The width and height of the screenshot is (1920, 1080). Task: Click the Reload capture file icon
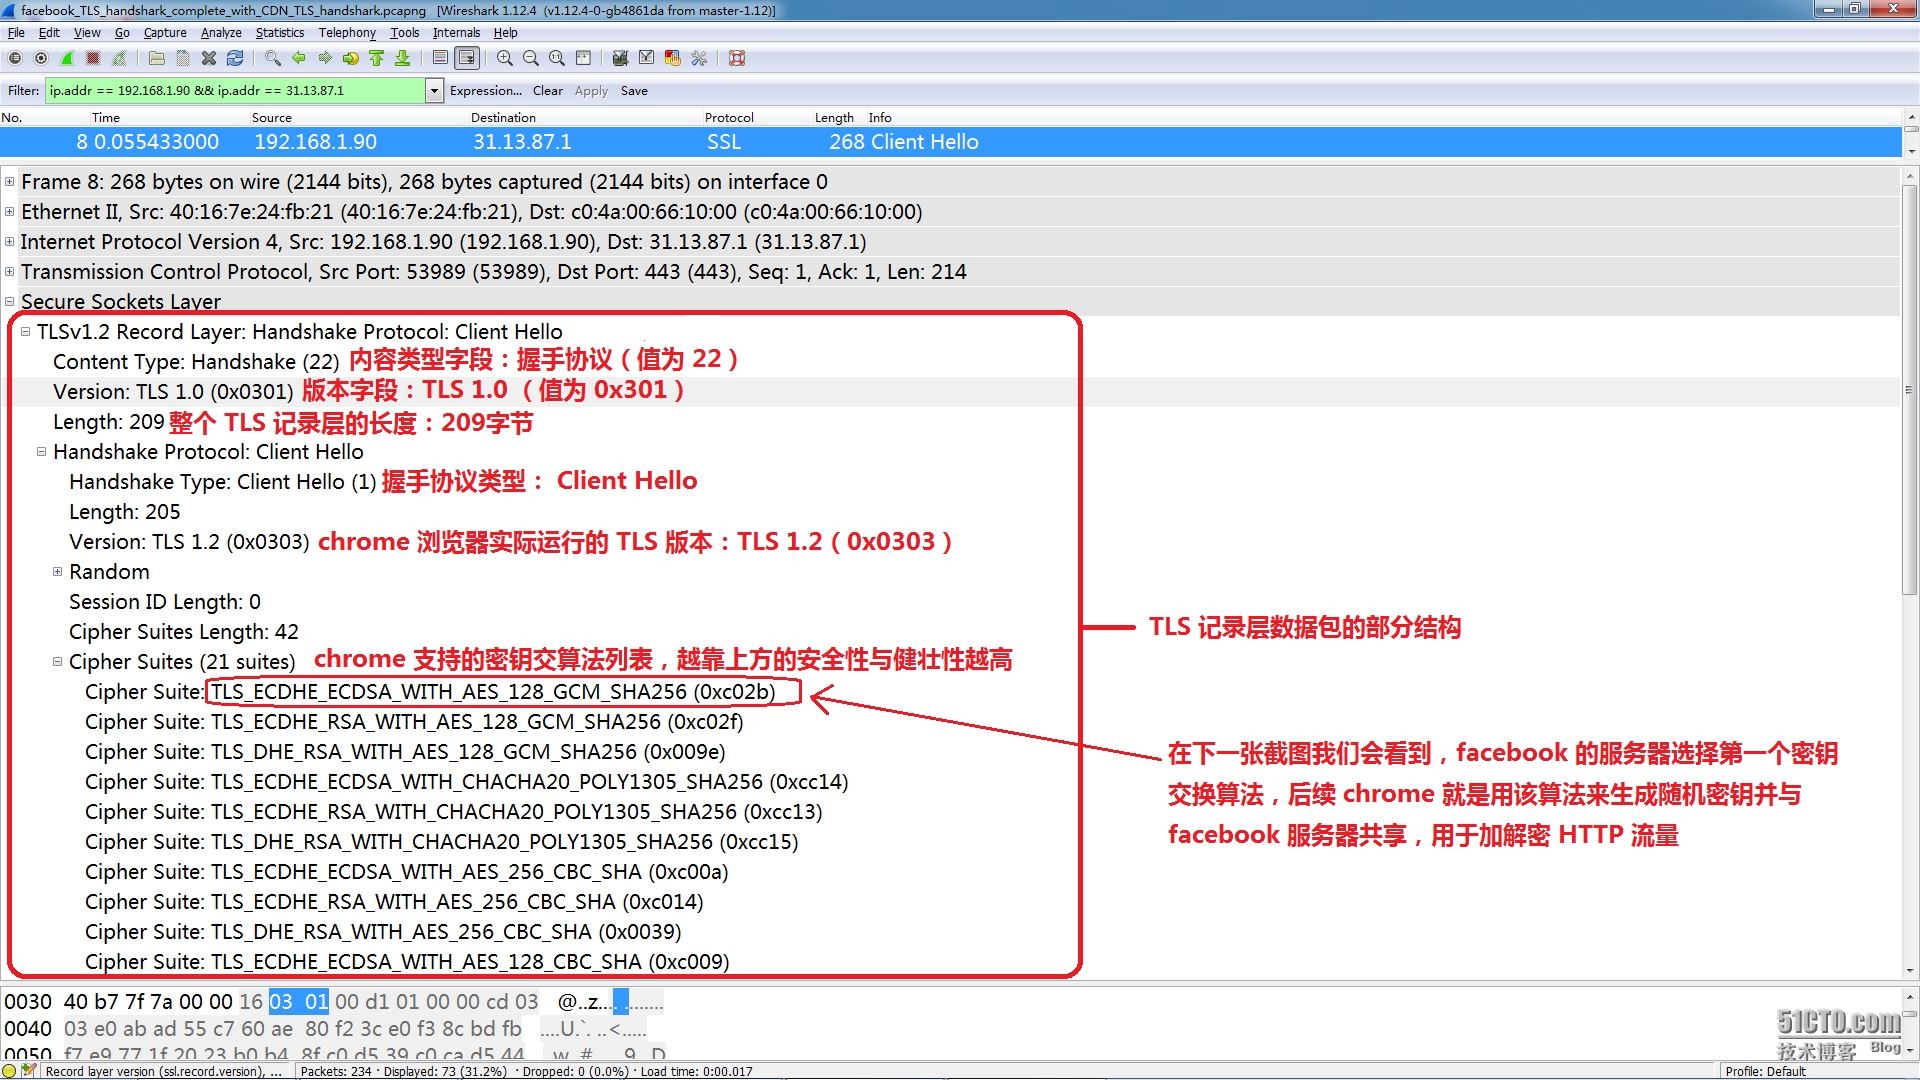point(235,58)
